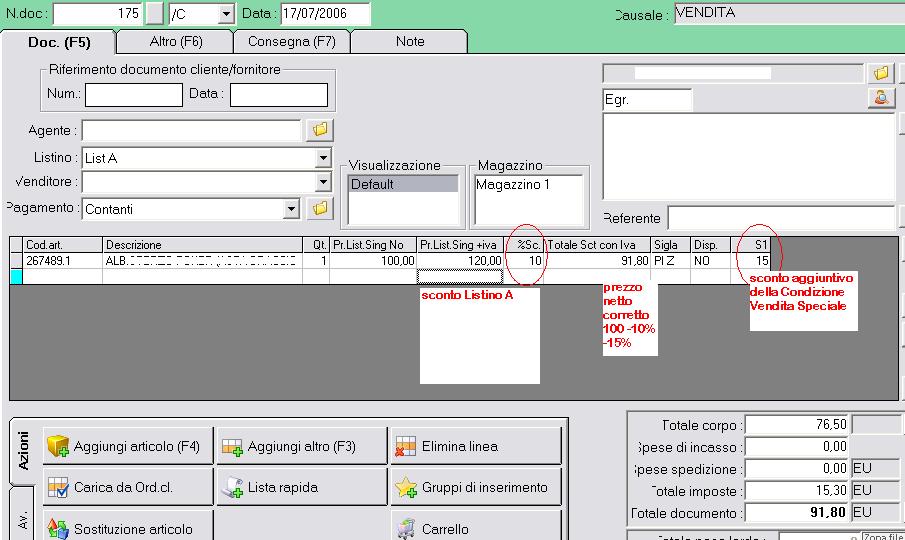This screenshot has width=905, height=540.
Task: Click Disp. cell showing NO
Action: pyautogui.click(x=710, y=261)
